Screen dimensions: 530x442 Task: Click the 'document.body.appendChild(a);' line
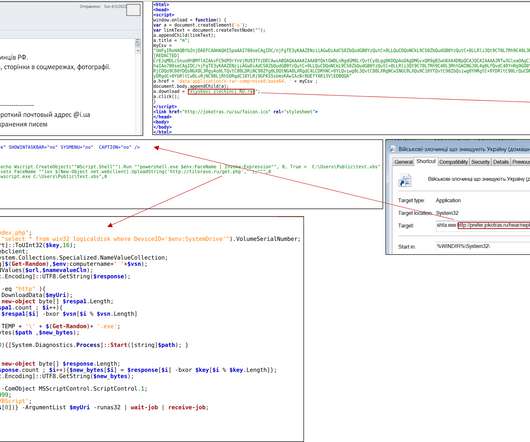[x=191, y=87]
